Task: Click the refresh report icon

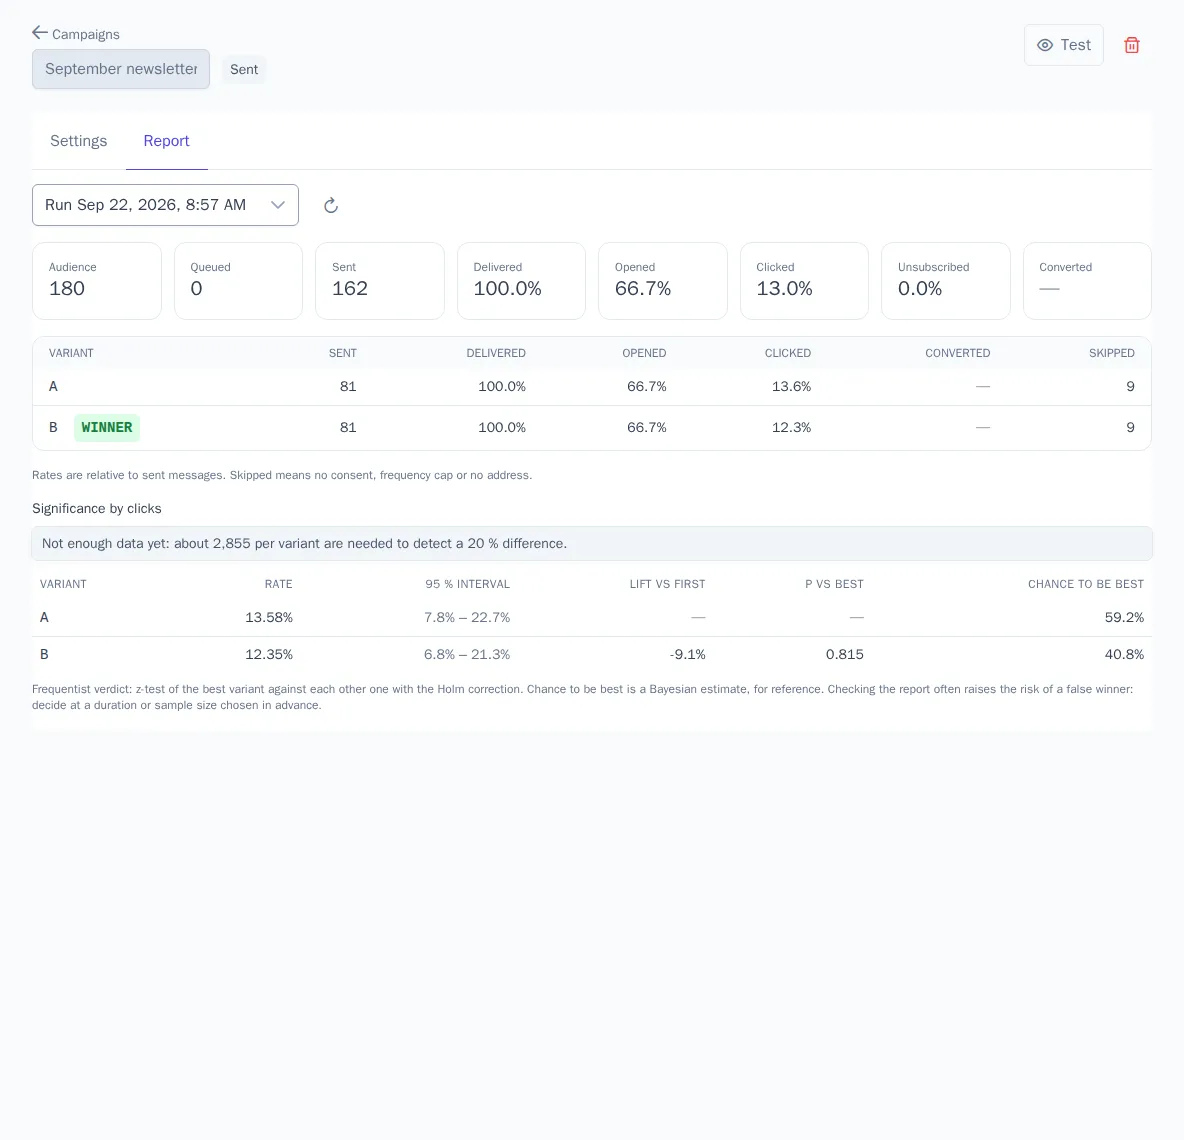Action: pyautogui.click(x=331, y=205)
